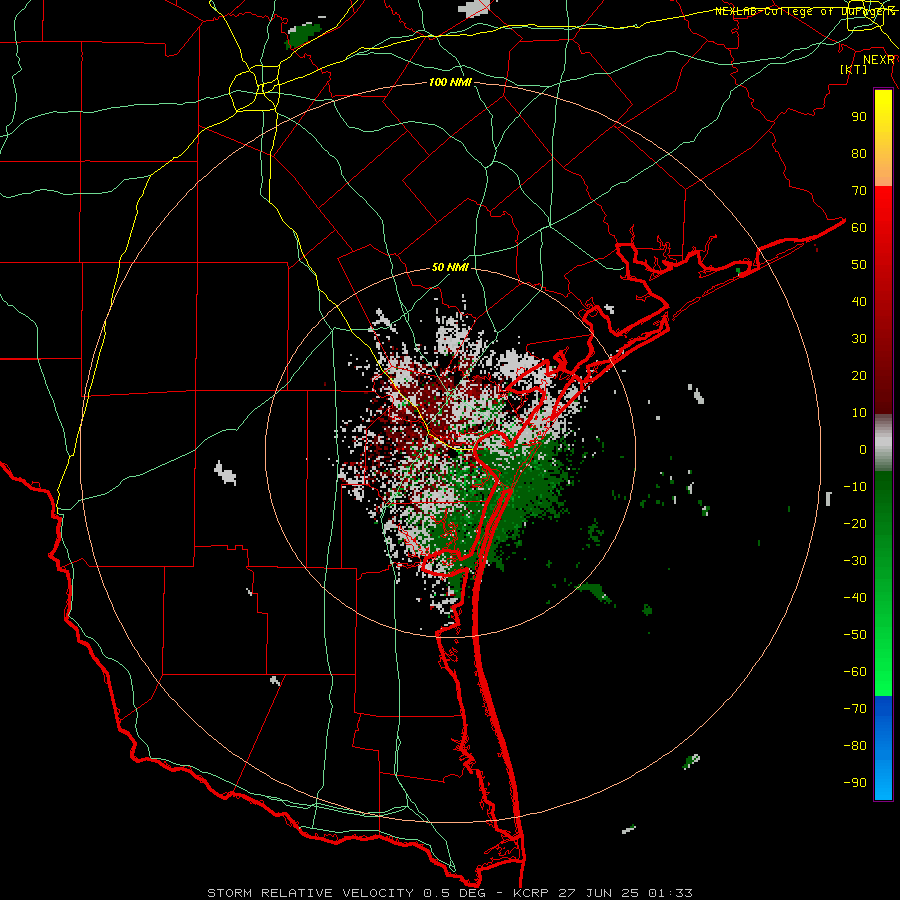Click the "27 JUN 25" date in caption
Viewport: 900px width, 900px height.
click(x=598, y=893)
